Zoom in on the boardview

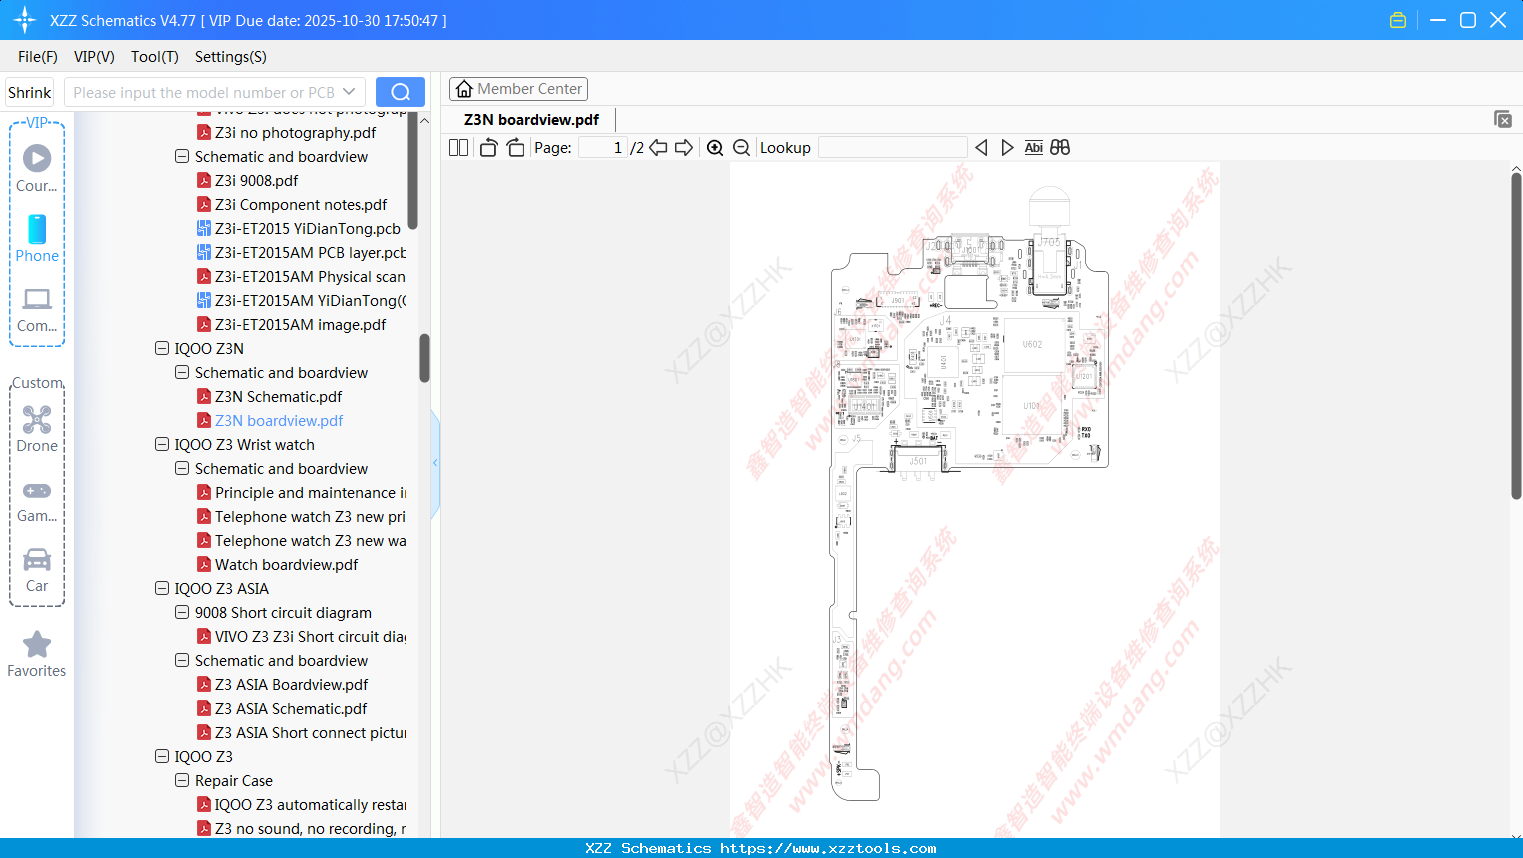(x=715, y=148)
